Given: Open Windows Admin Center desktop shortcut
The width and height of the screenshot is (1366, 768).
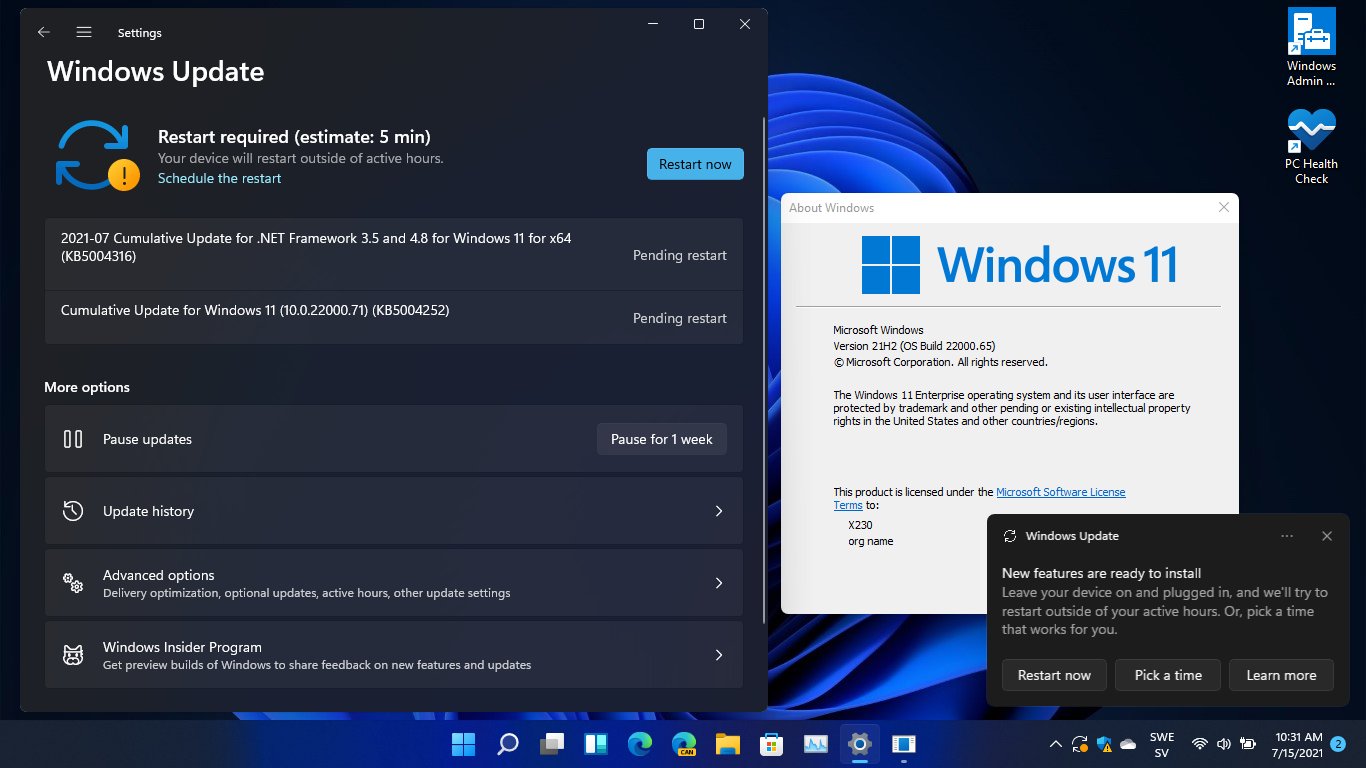Looking at the screenshot, I should [x=1311, y=48].
